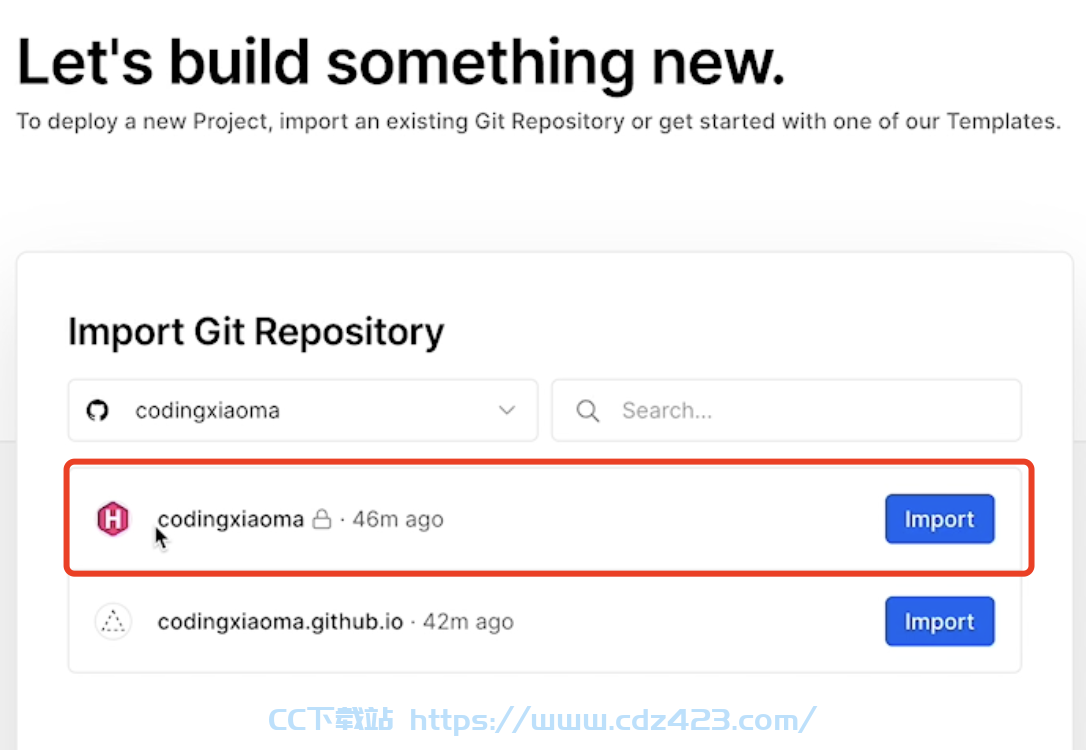Screen dimensions: 1086x750
Task: Click the 46m ago timestamp
Action: tap(398, 519)
